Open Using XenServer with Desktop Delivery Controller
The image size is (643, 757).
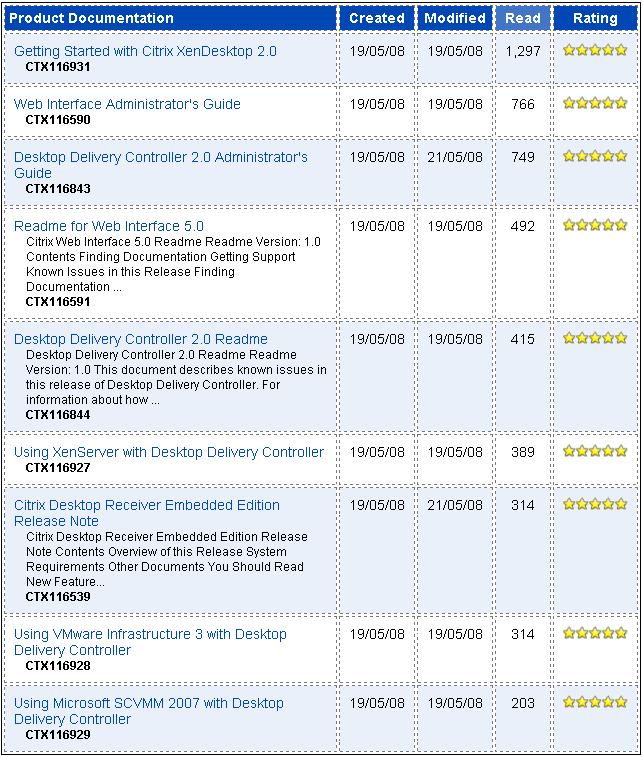pos(169,452)
